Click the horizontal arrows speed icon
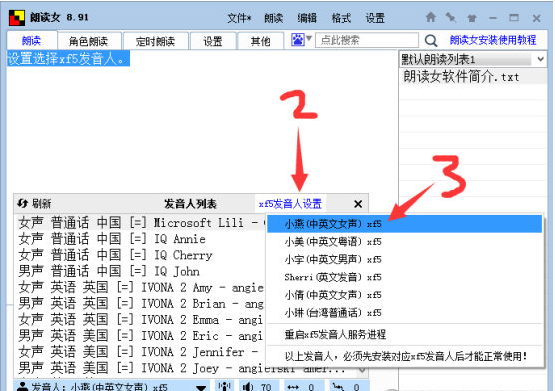This screenshot has width=555, height=391. pyautogui.click(x=293, y=387)
